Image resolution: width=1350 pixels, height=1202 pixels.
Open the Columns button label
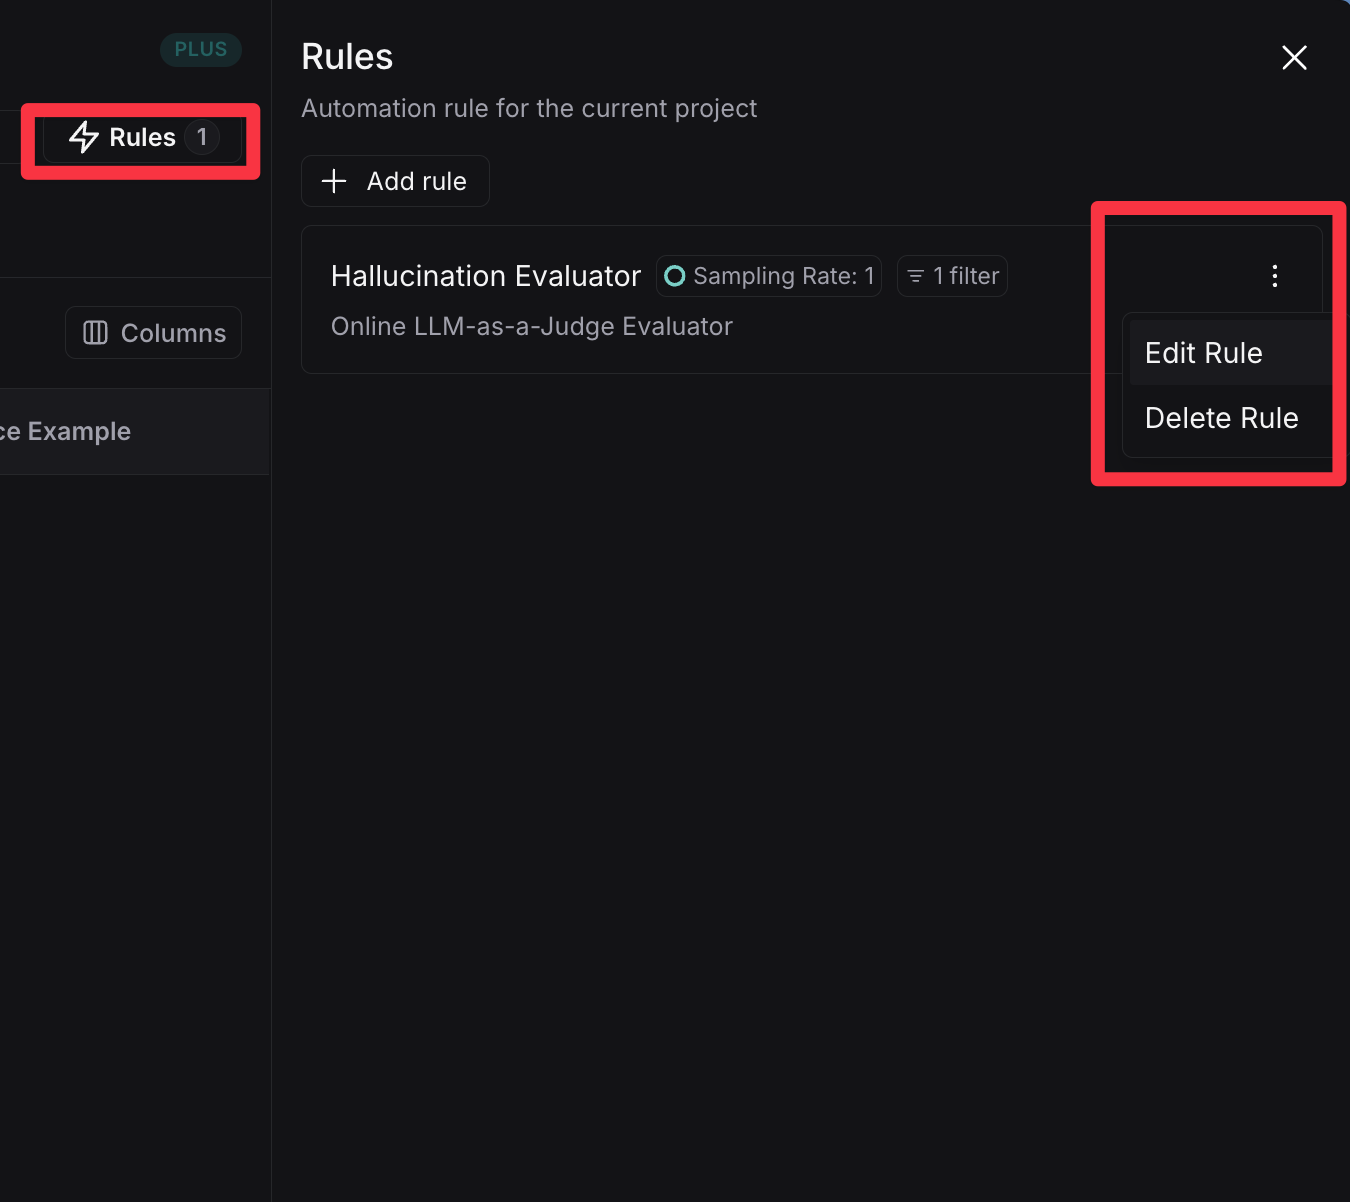[x=173, y=333]
